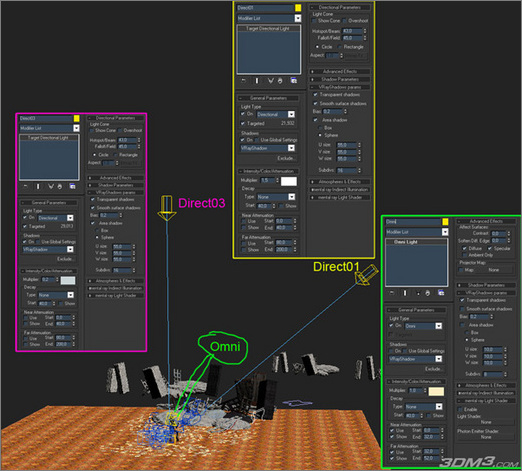This screenshot has width=522, height=471.
Task: Click Remove Modifier trash icon in Direct01 panel
Action: (280, 81)
